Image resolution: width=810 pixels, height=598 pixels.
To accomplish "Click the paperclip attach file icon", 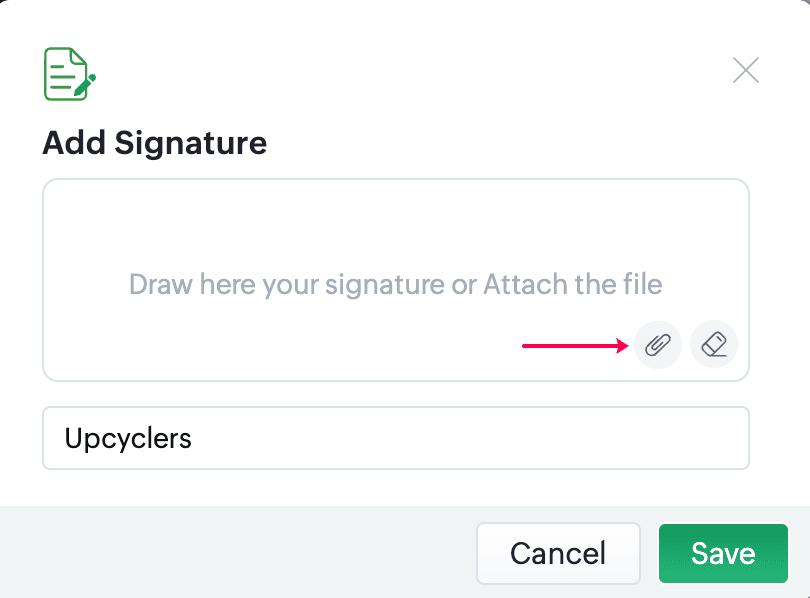I will 657,346.
